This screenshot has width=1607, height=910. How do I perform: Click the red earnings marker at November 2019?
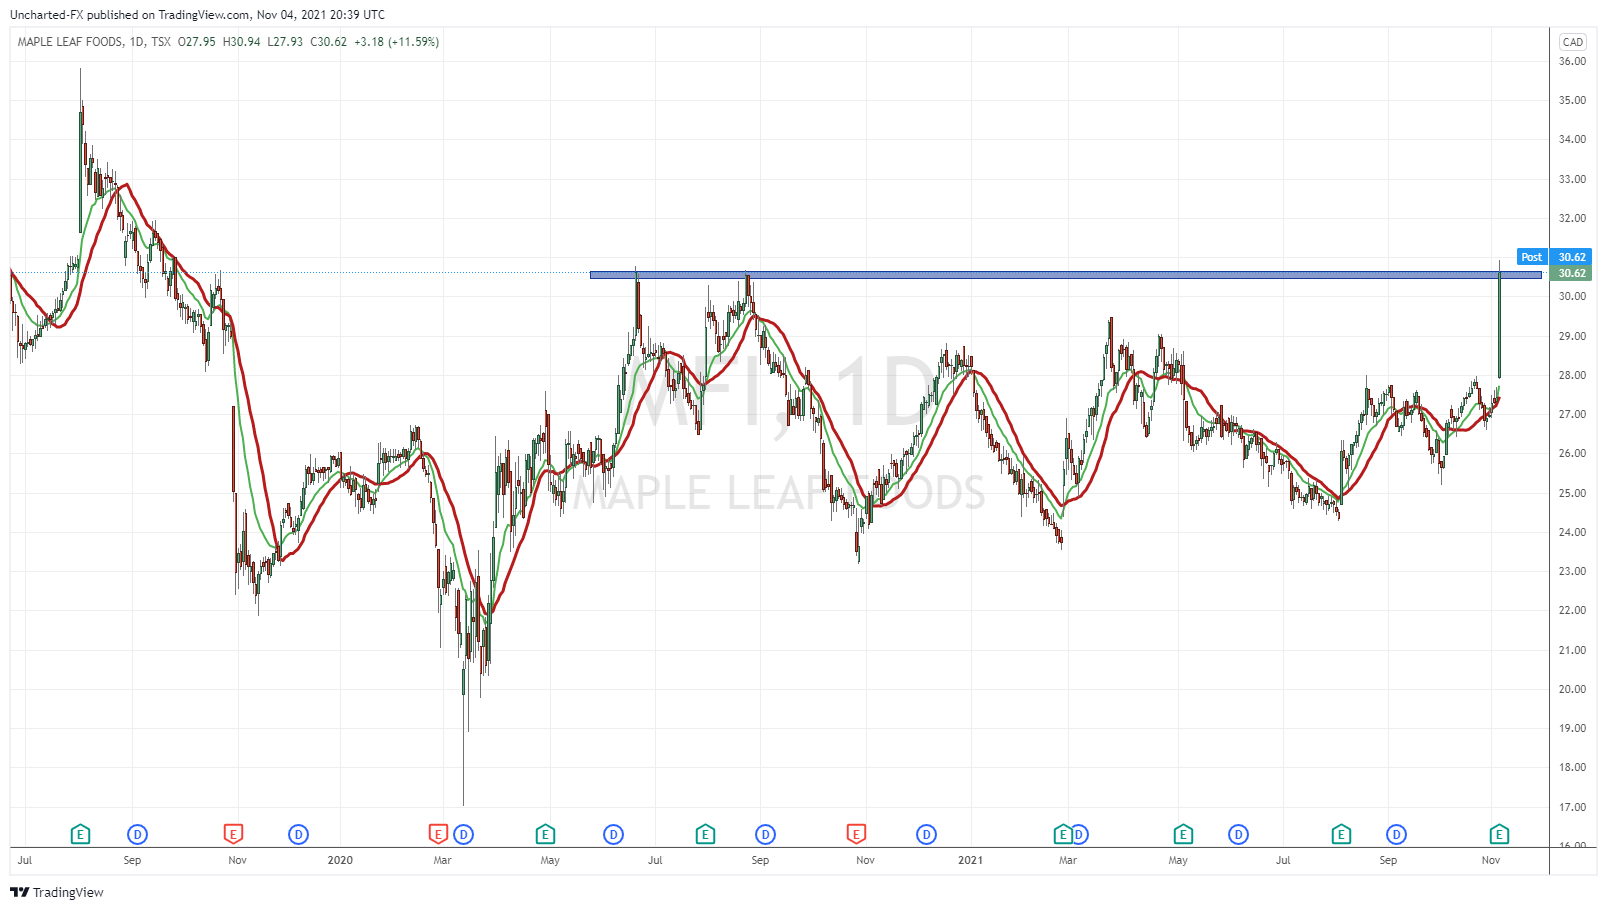232,834
